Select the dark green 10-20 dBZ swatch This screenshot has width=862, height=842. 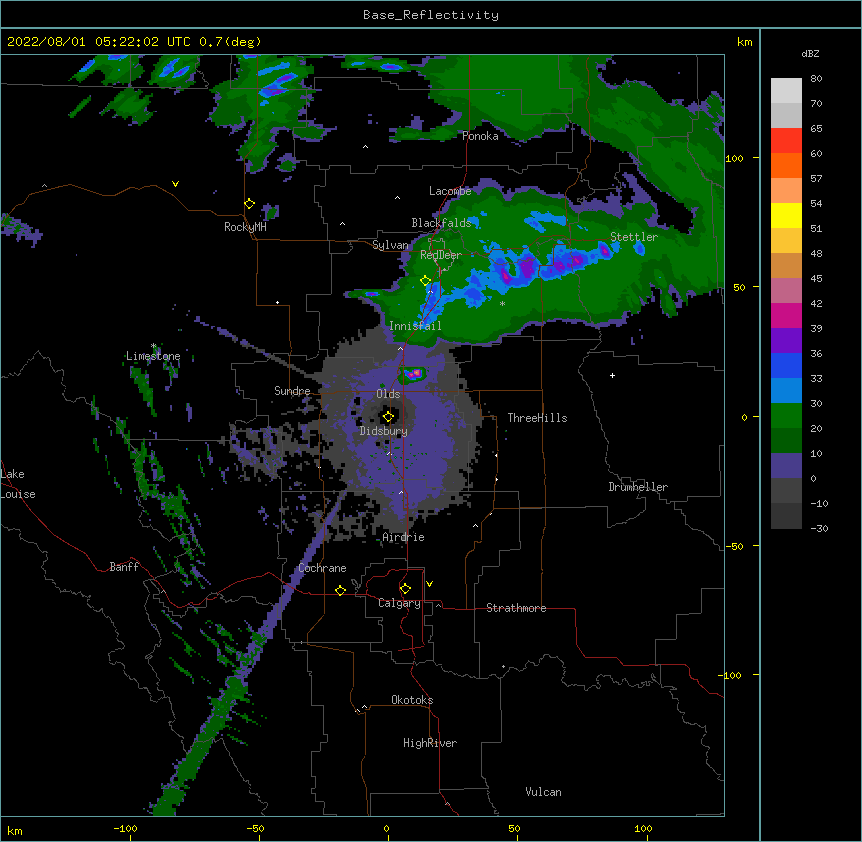pyautogui.click(x=786, y=441)
